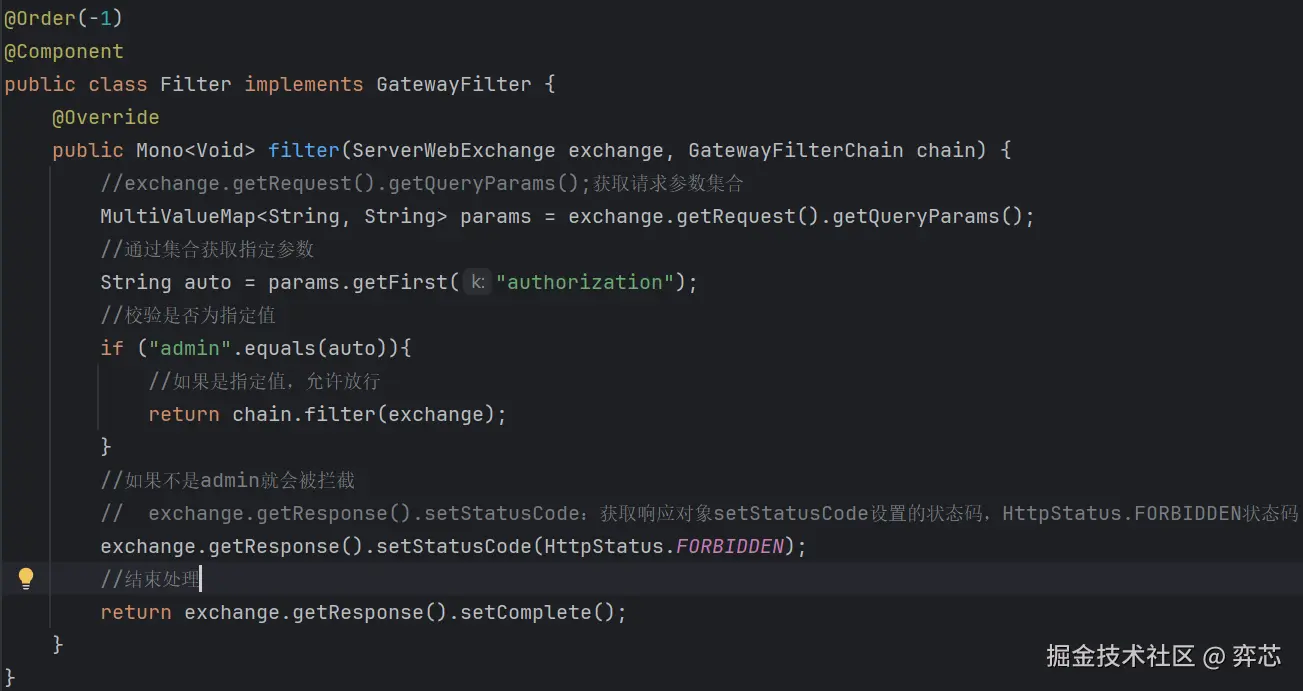Click the "authorization" string literal
The image size is (1303, 691).
(585, 282)
